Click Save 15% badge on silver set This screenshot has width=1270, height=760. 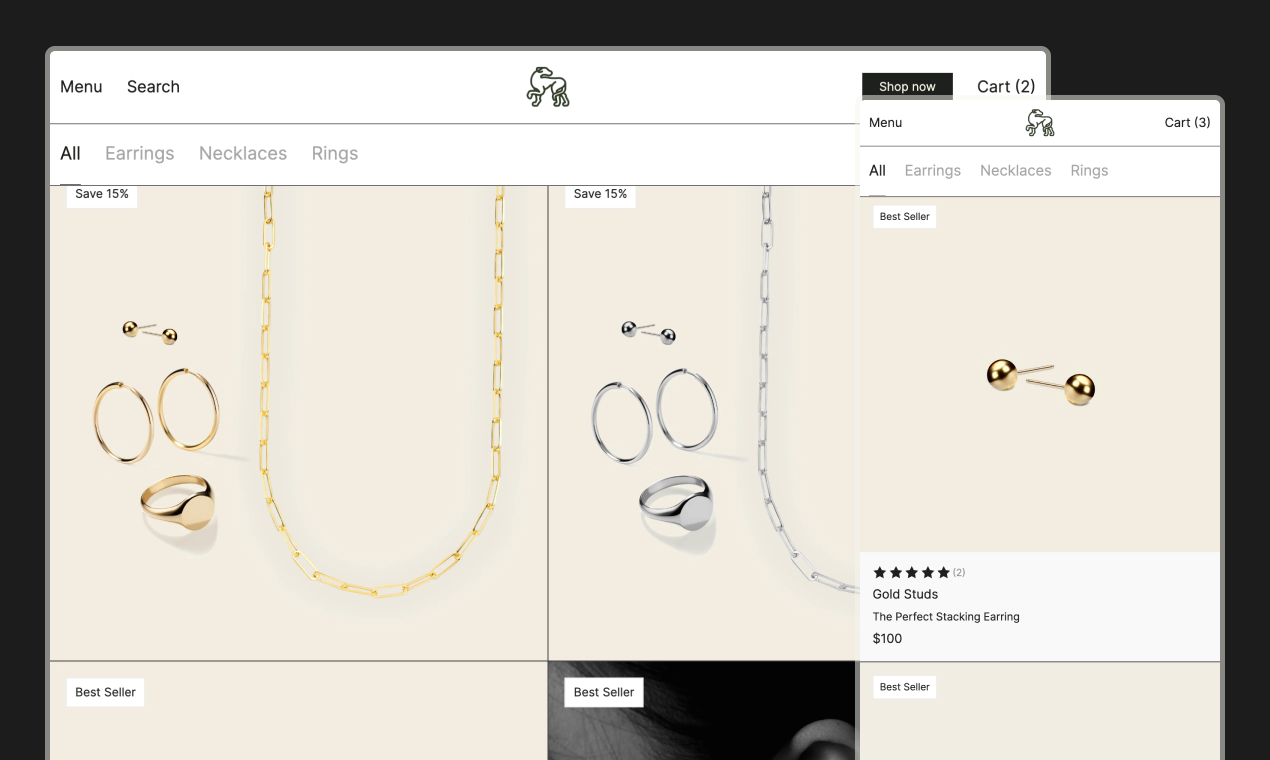(601, 194)
